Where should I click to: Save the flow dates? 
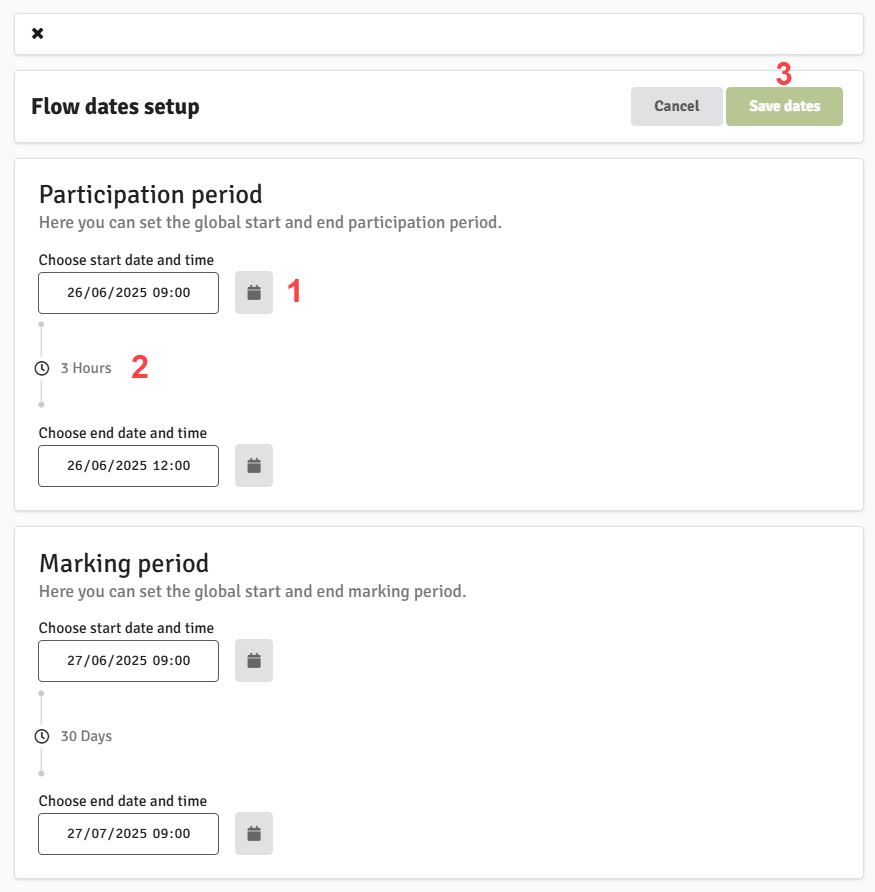point(784,106)
